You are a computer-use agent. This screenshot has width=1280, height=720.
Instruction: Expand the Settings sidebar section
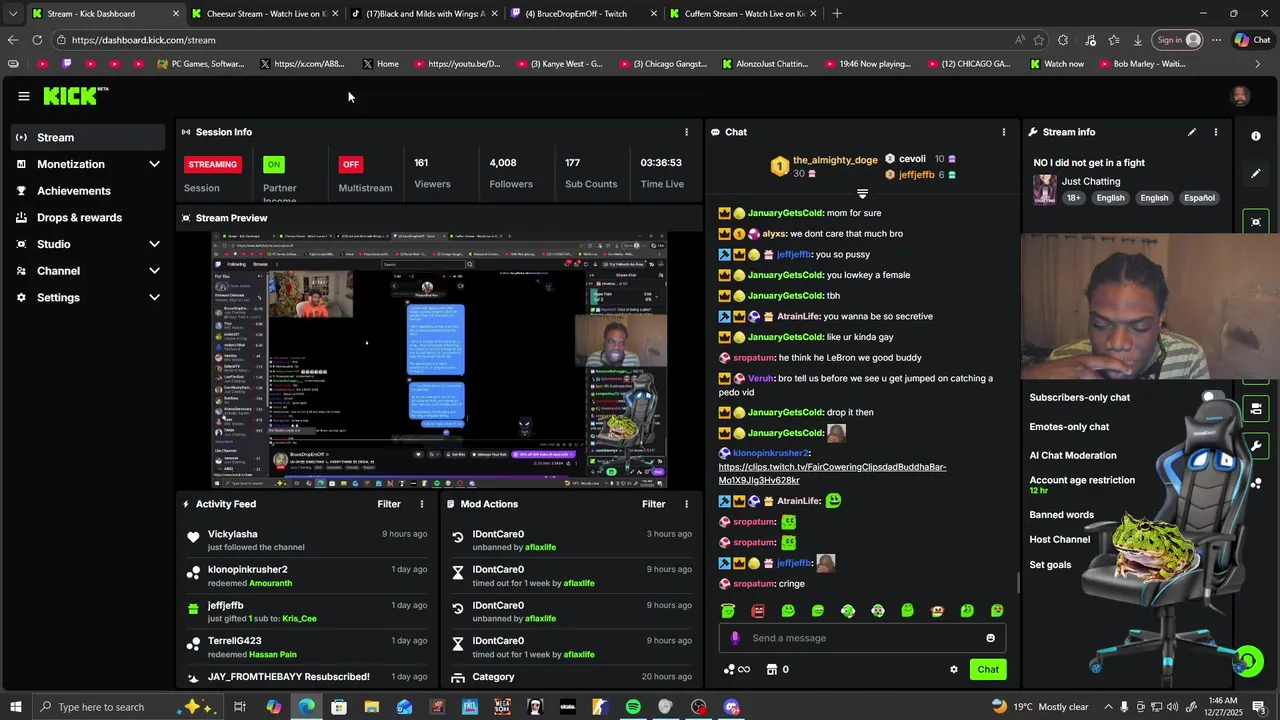click(154, 297)
